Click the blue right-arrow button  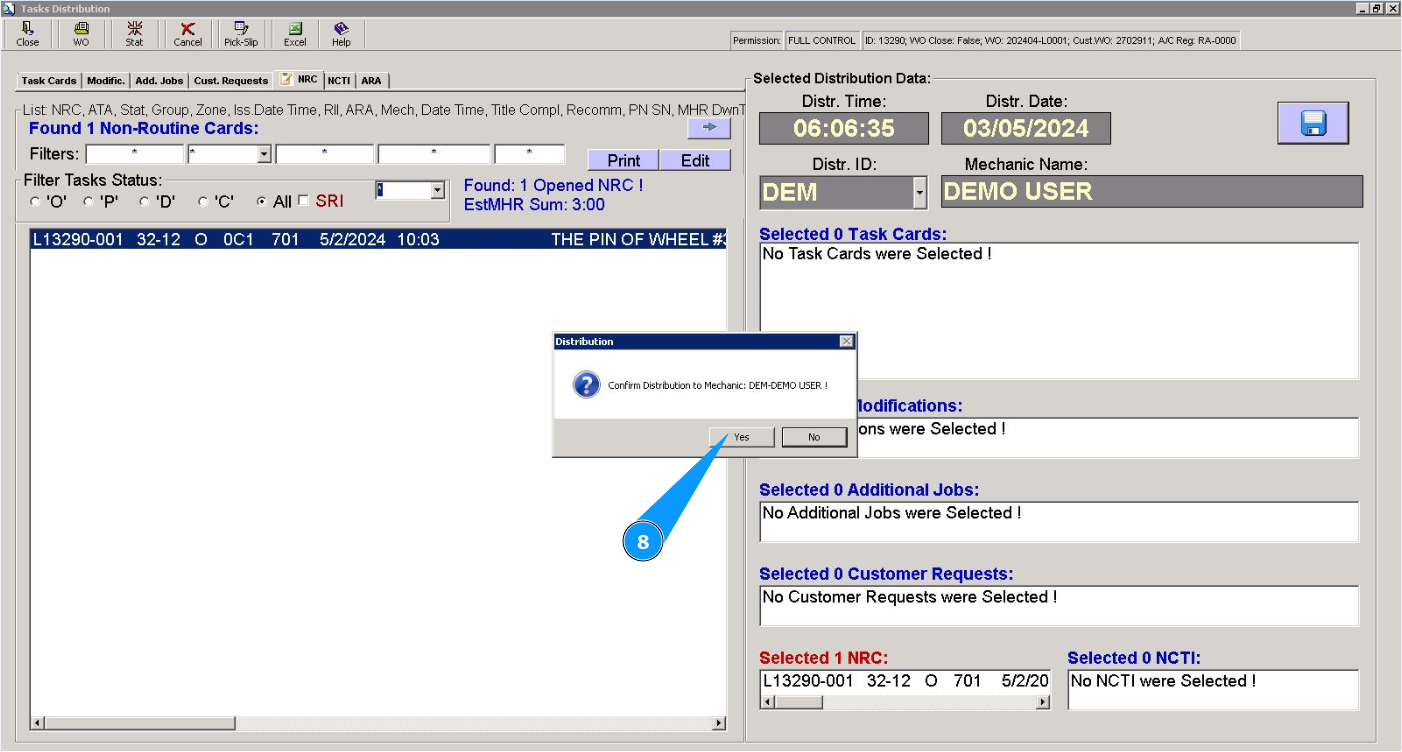point(709,128)
